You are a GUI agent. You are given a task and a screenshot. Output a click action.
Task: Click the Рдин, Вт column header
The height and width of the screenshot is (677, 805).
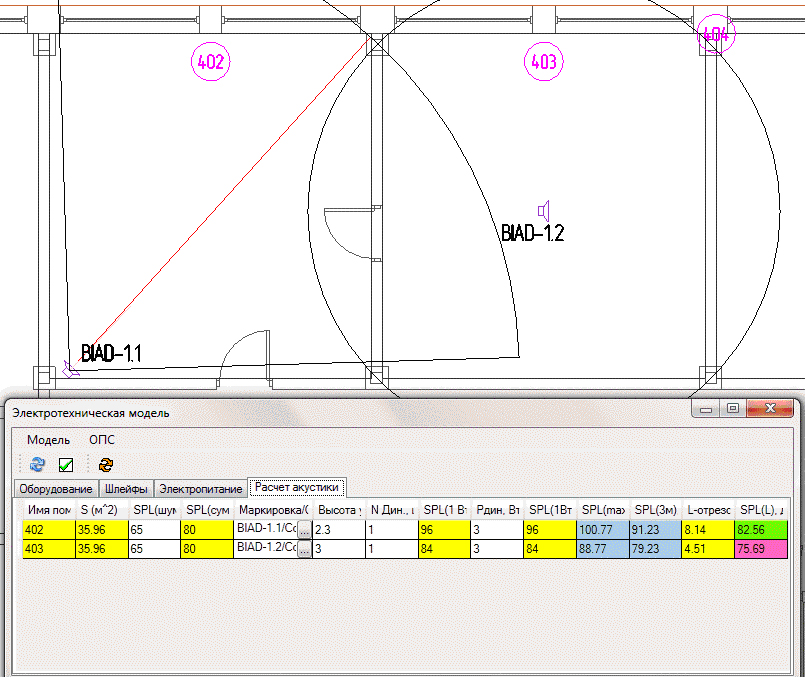pos(497,510)
